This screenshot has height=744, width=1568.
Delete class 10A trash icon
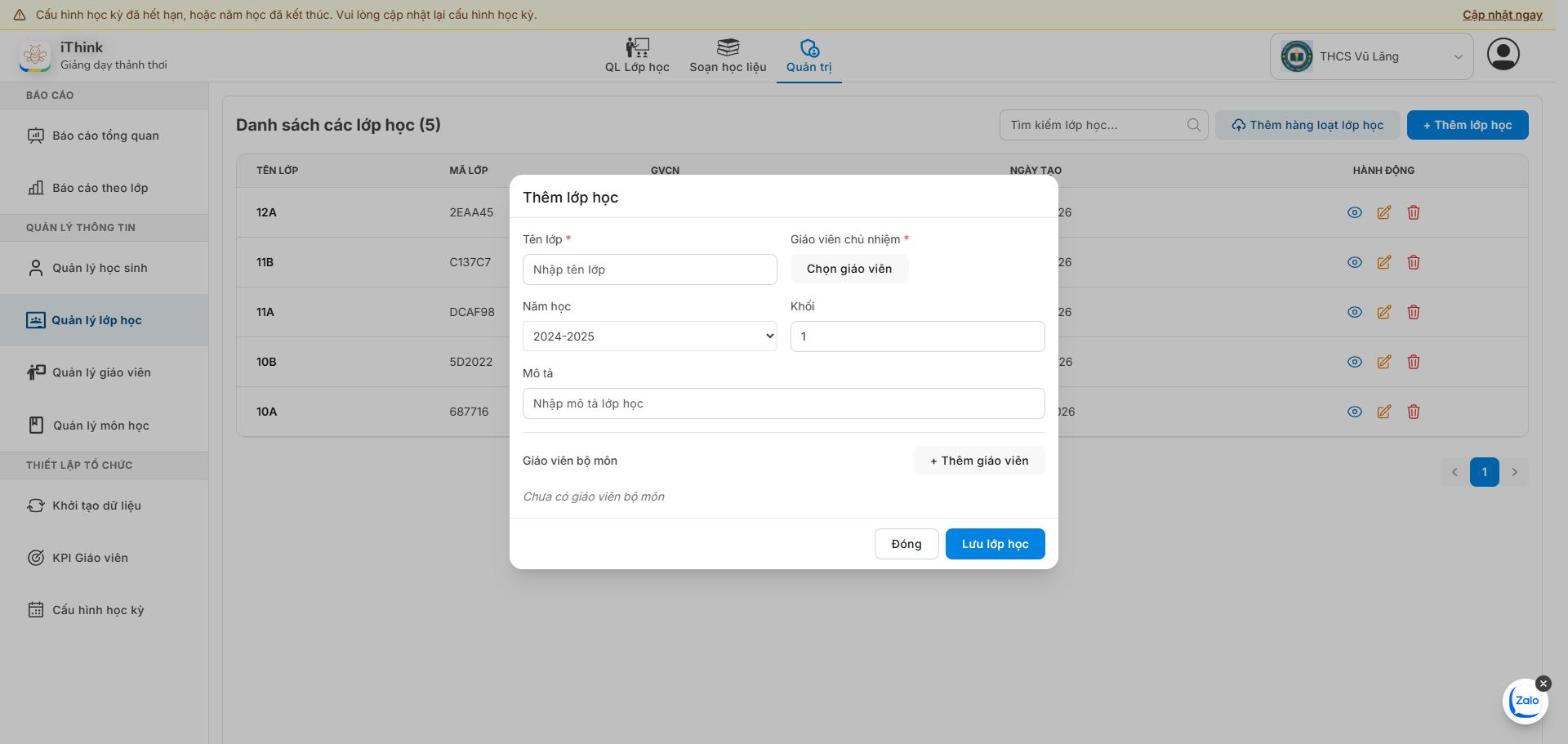1414,411
